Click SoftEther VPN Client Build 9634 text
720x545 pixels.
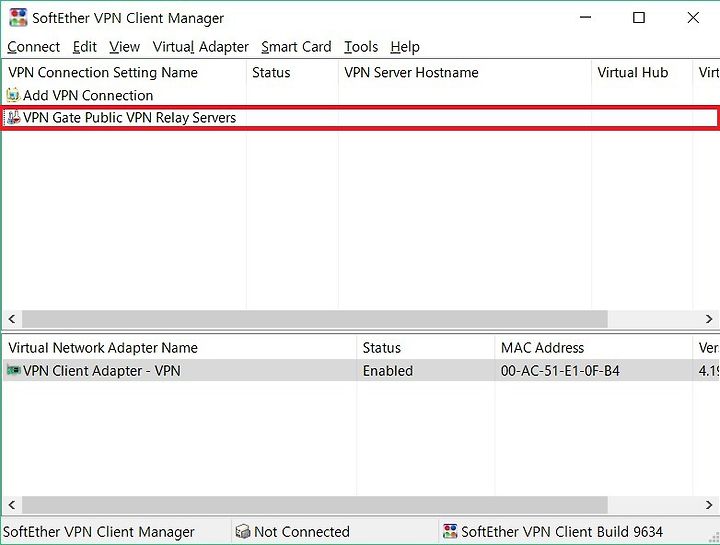coord(562,532)
